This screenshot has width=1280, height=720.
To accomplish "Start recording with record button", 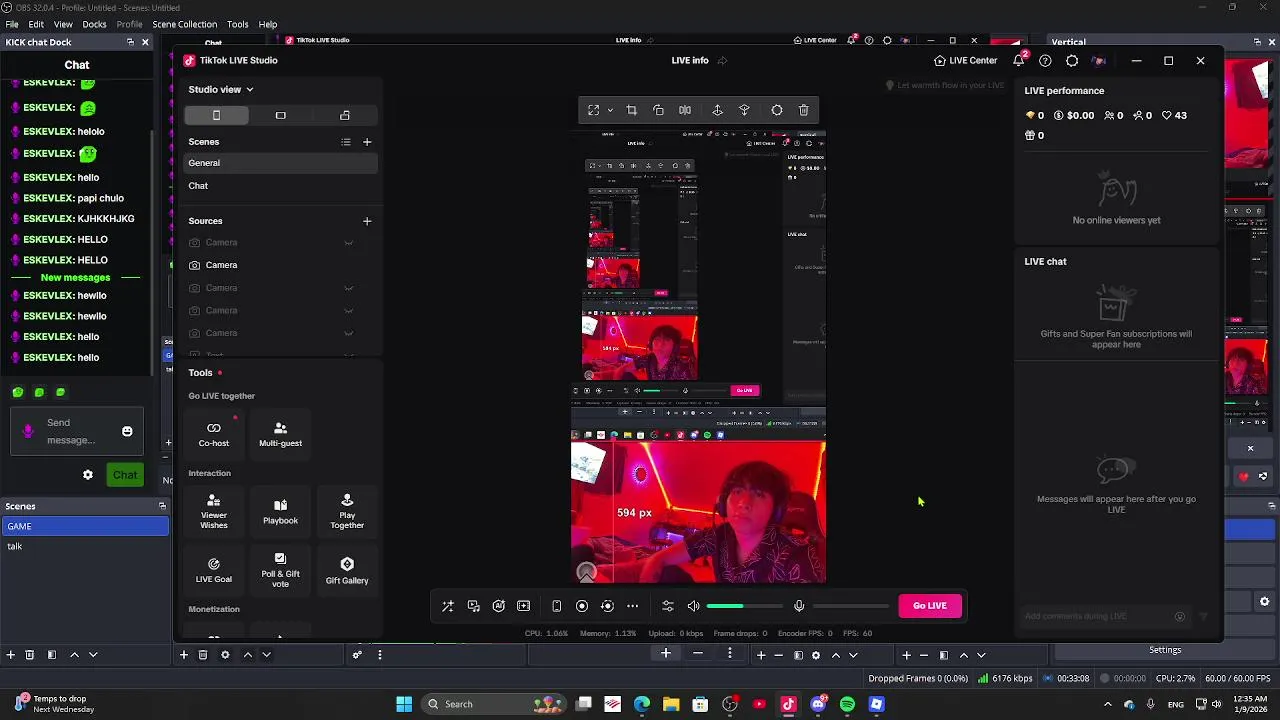I will (x=582, y=606).
